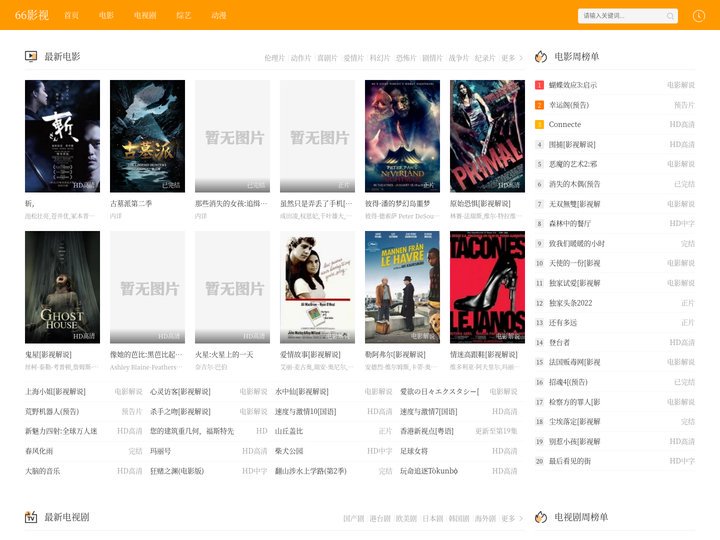
Task: Open 水中仙[影视解说] list entry
Action: tap(302, 392)
